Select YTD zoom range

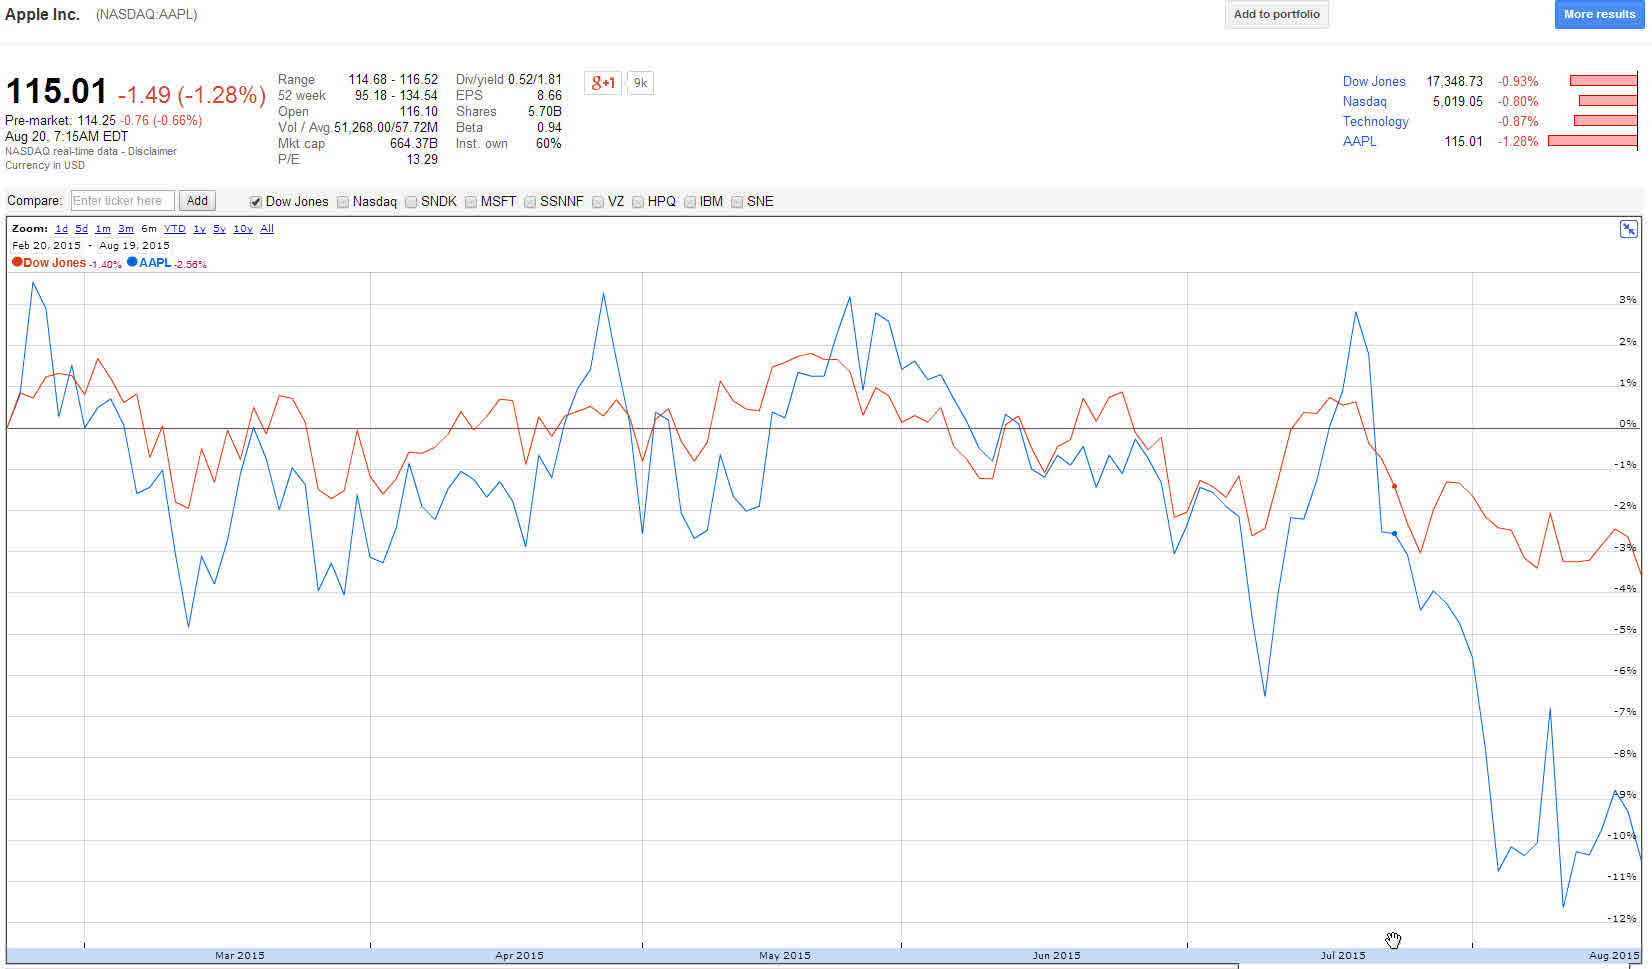coord(175,229)
